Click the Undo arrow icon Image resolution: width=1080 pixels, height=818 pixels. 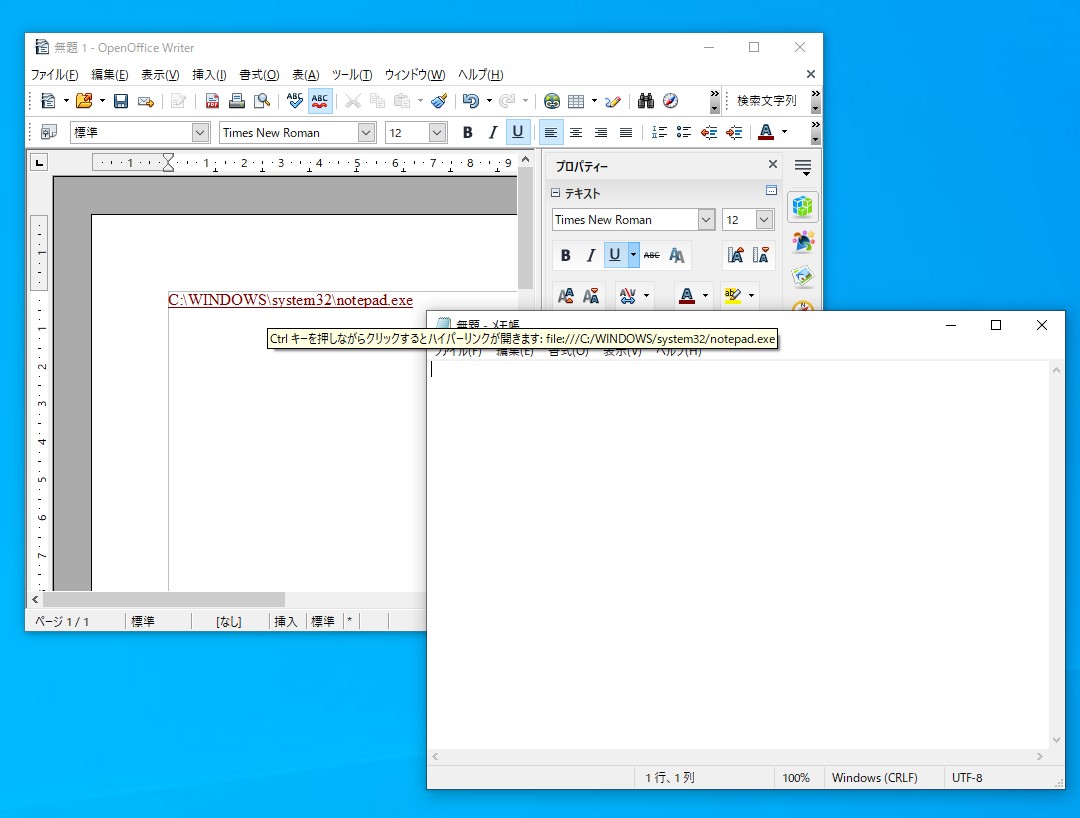tap(470, 101)
